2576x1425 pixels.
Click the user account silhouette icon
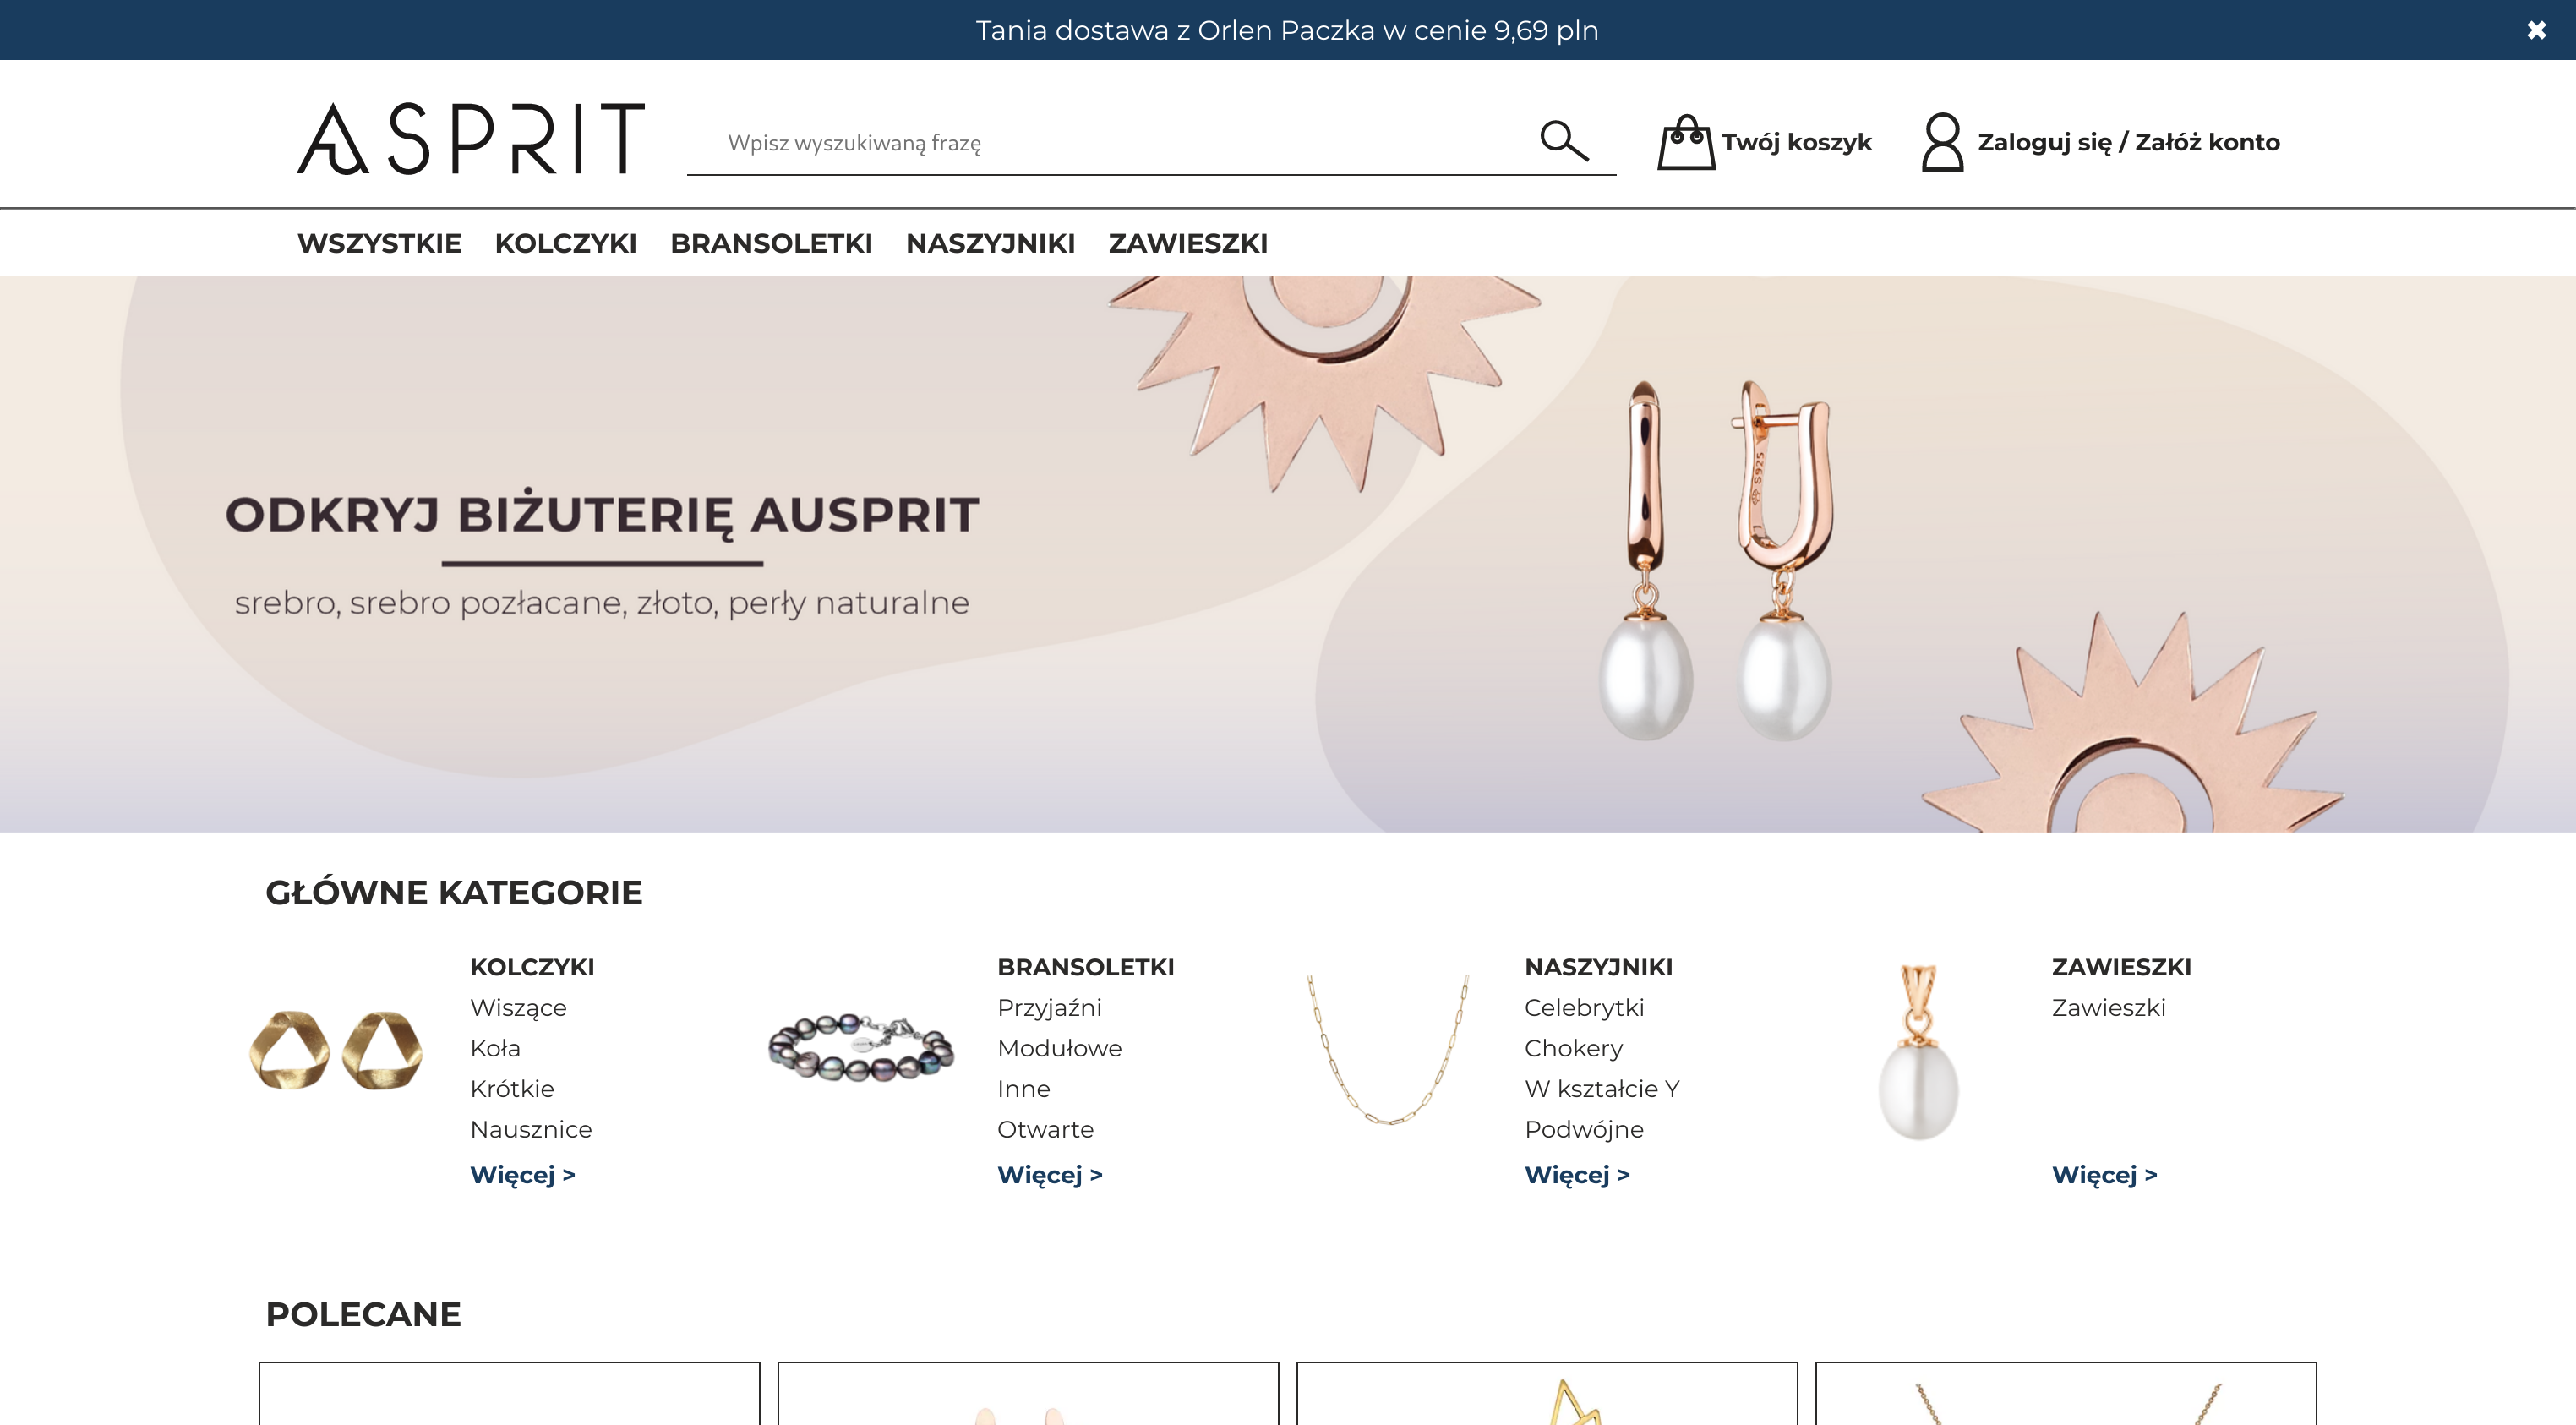(x=1942, y=142)
